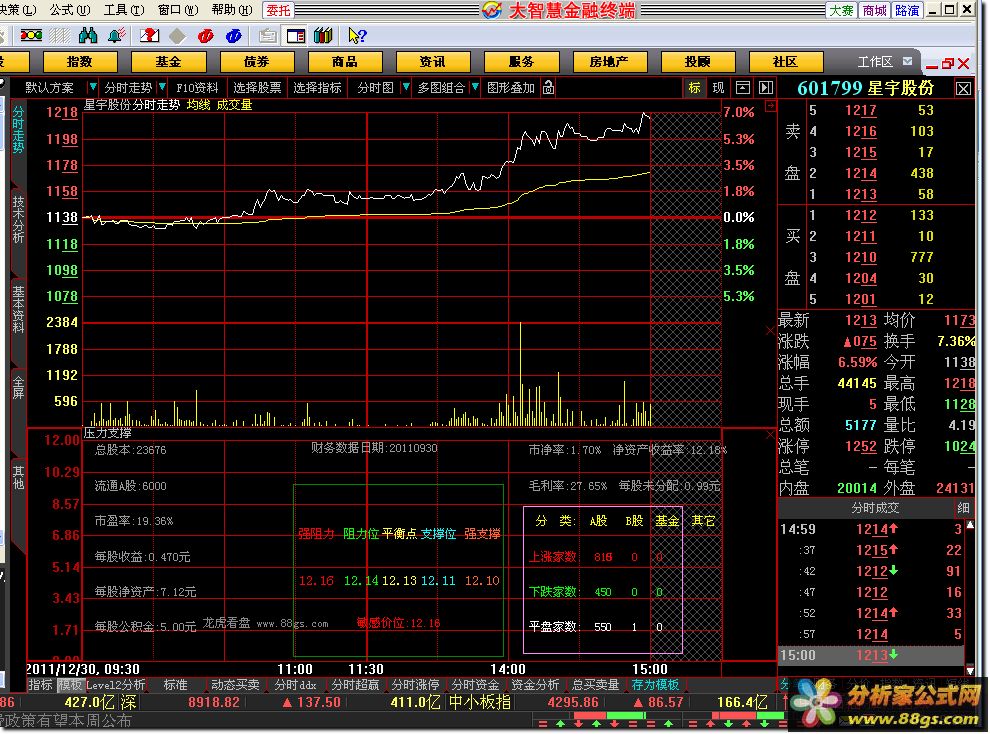Click the 商城 link in the title bar
This screenshot has height=734, width=990.
click(874, 10)
